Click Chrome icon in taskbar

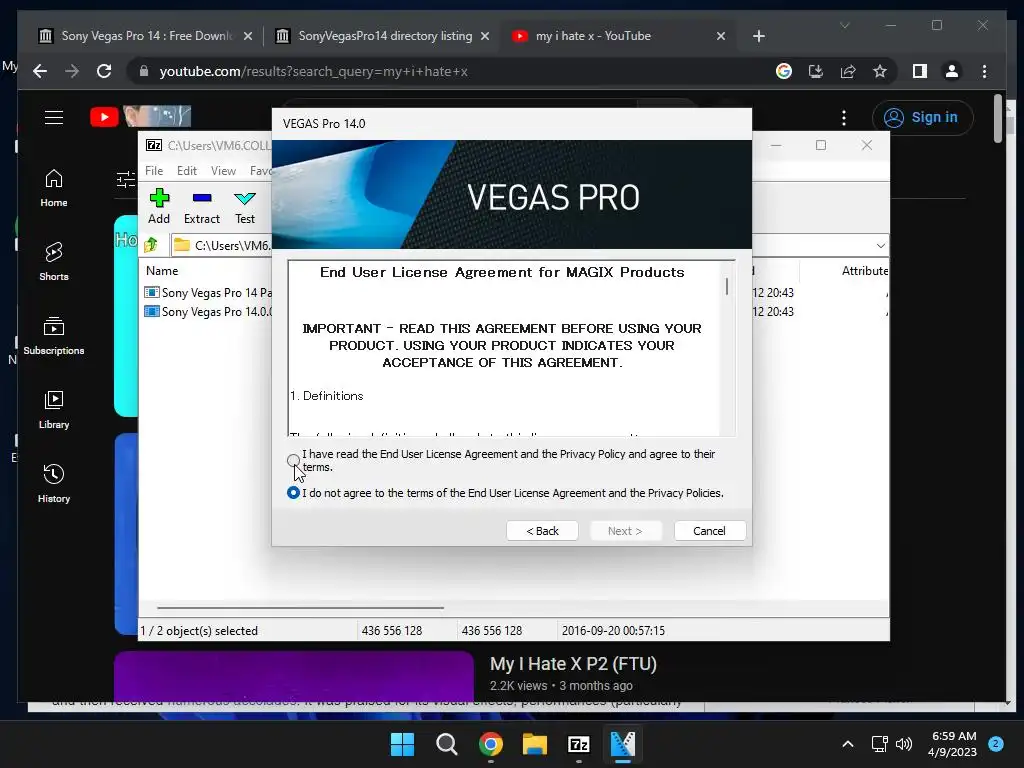point(490,744)
